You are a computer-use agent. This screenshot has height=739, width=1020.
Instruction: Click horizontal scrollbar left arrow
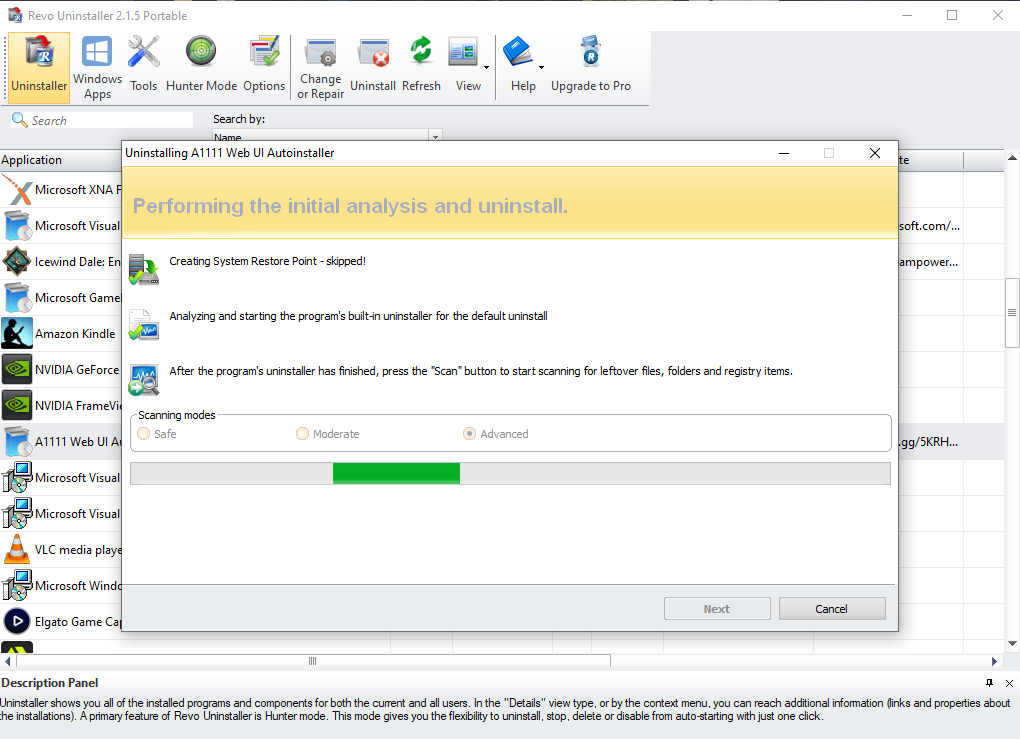[x=7, y=661]
